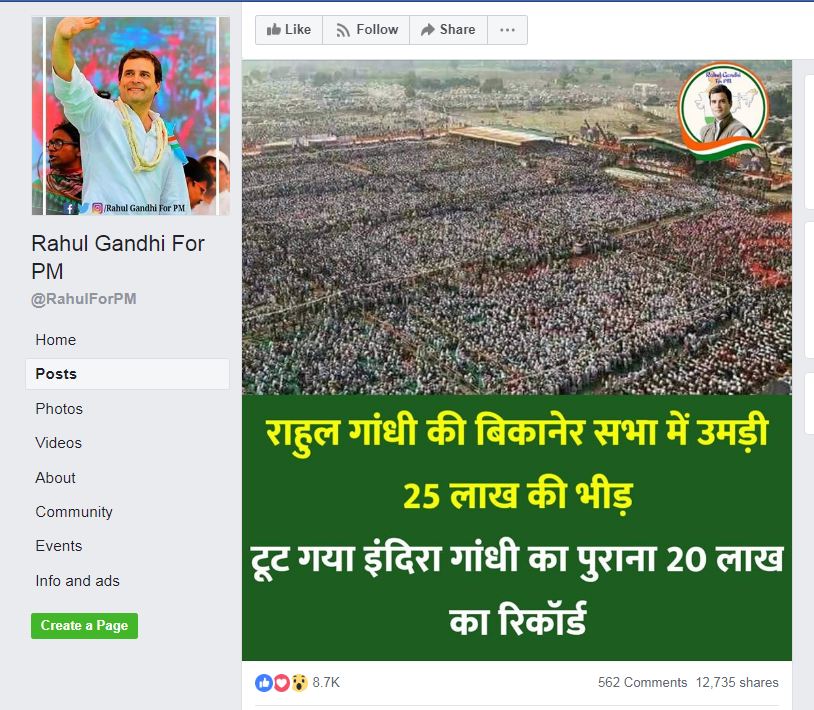The width and height of the screenshot is (814, 710).
Task: Open the Events section
Action: pos(59,546)
